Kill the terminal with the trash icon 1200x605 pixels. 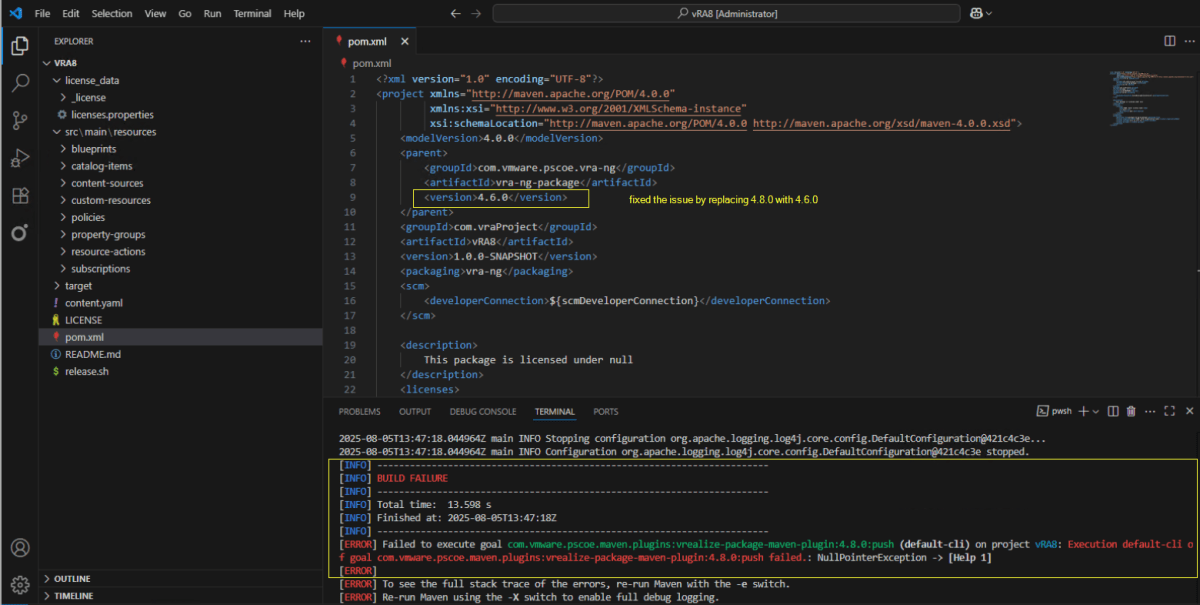pyautogui.click(x=1131, y=411)
